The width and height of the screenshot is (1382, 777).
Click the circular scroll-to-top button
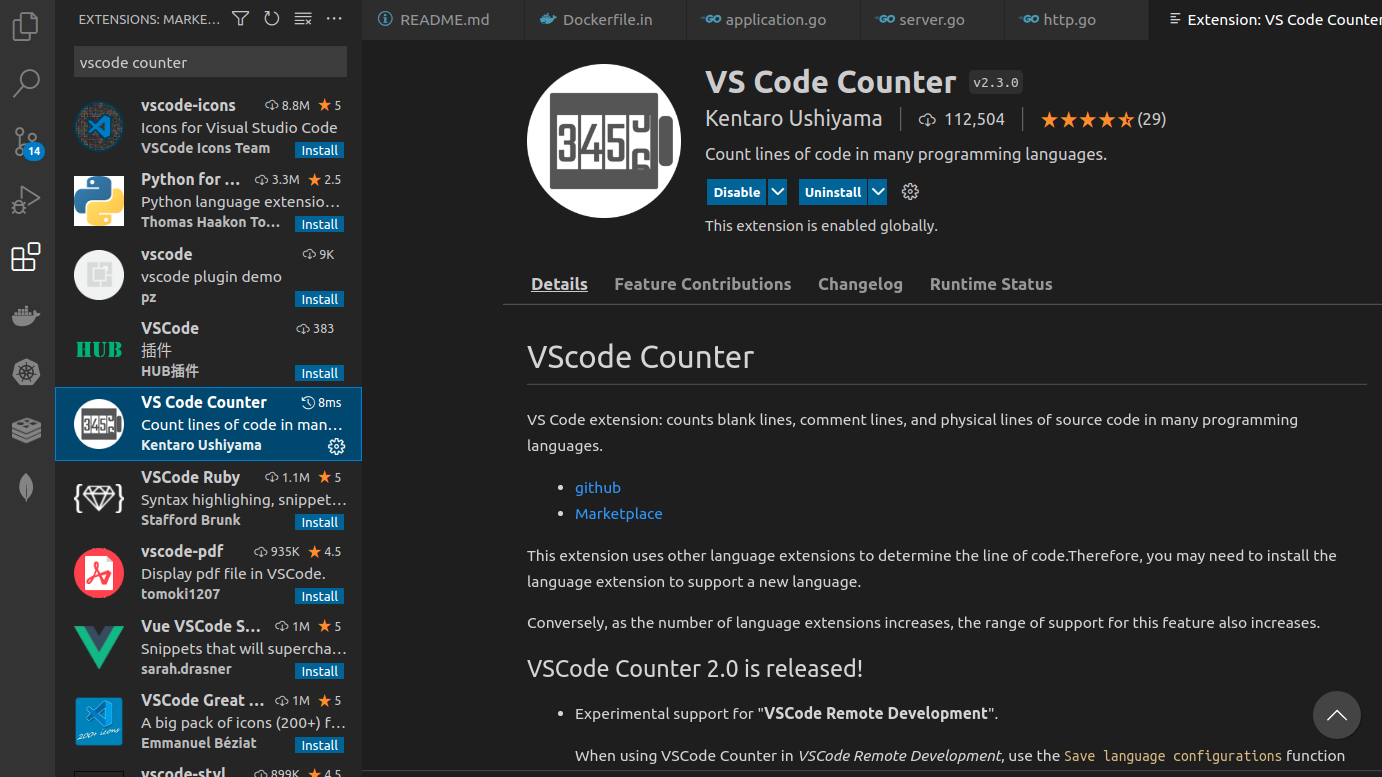pos(1337,714)
